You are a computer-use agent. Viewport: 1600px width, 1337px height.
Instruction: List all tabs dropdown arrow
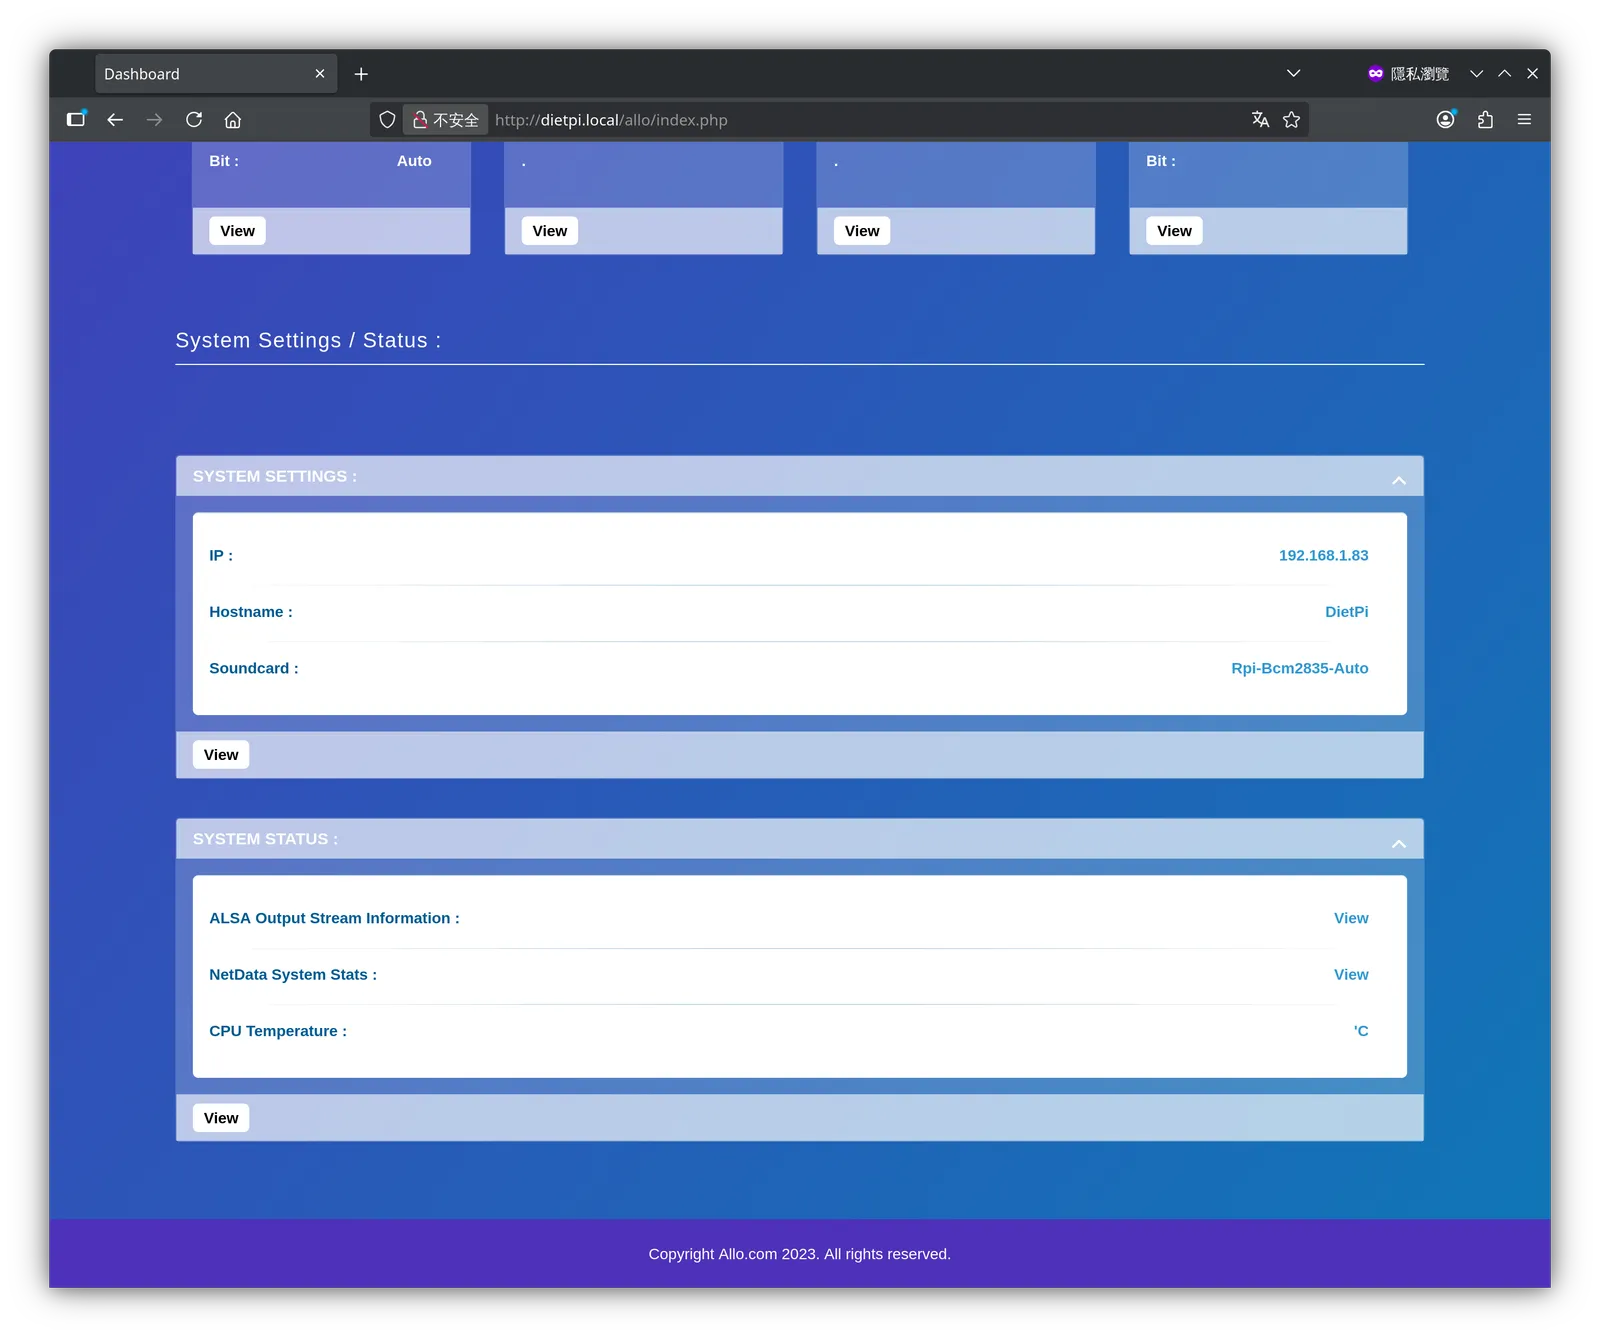click(x=1293, y=73)
